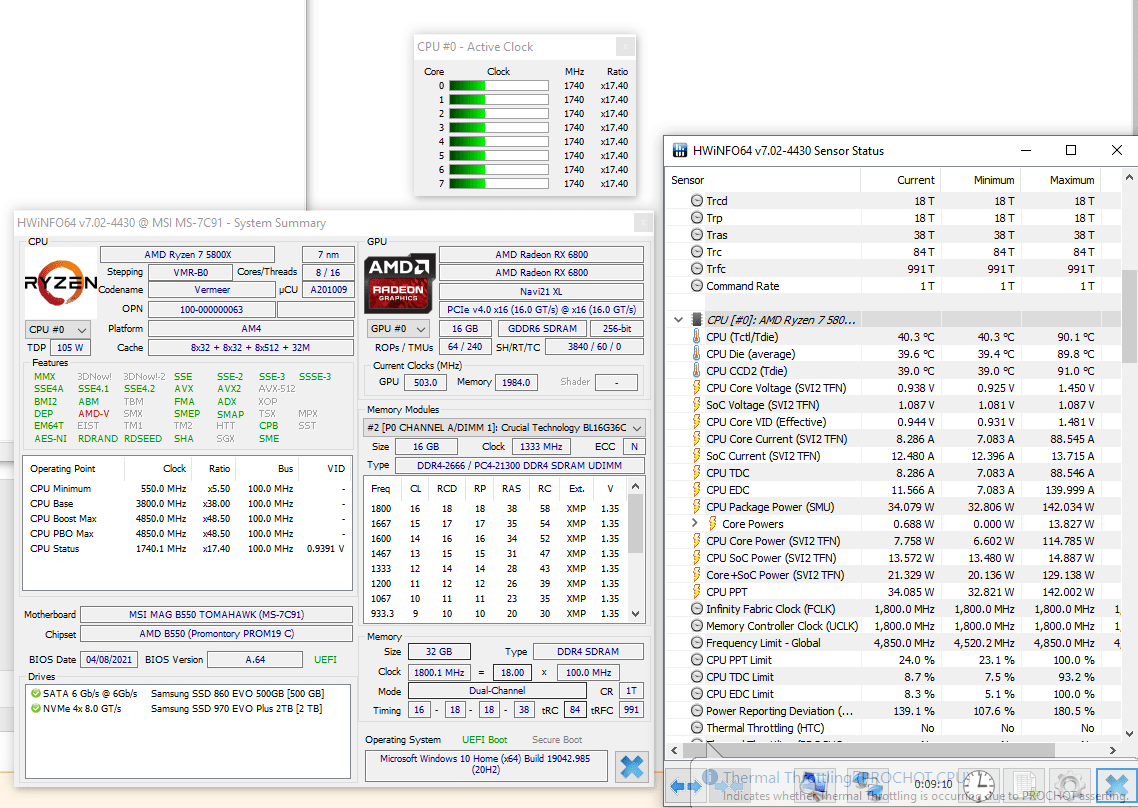
Task: Click the clock icon beside Trcd row
Action: (697, 200)
